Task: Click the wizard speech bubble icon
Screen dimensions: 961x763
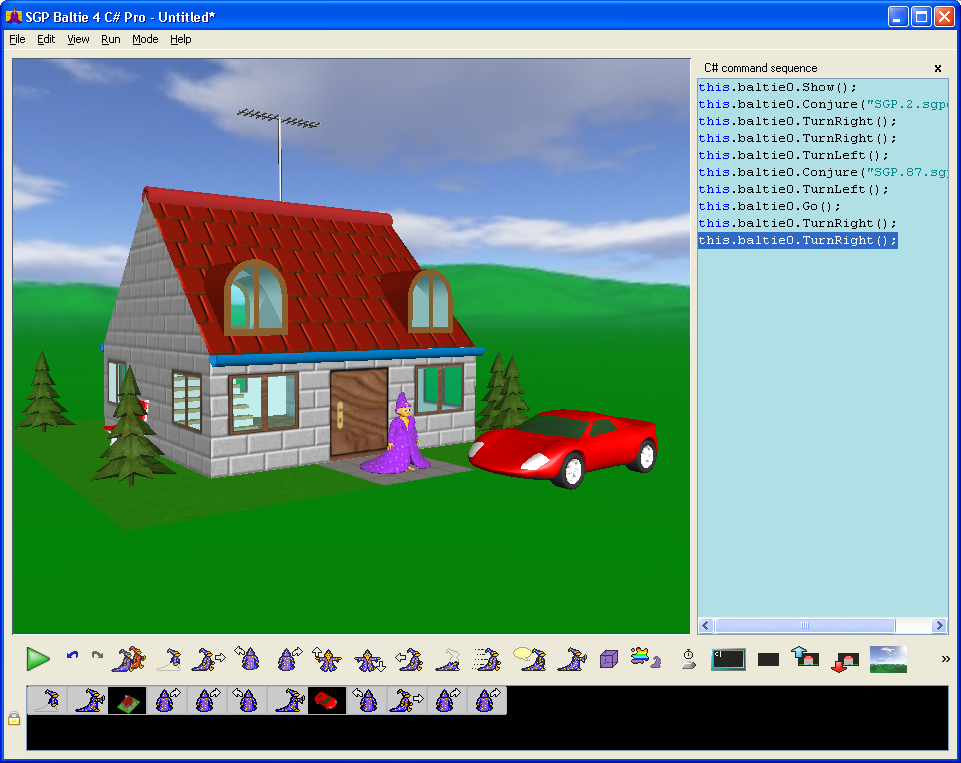Action: point(530,658)
